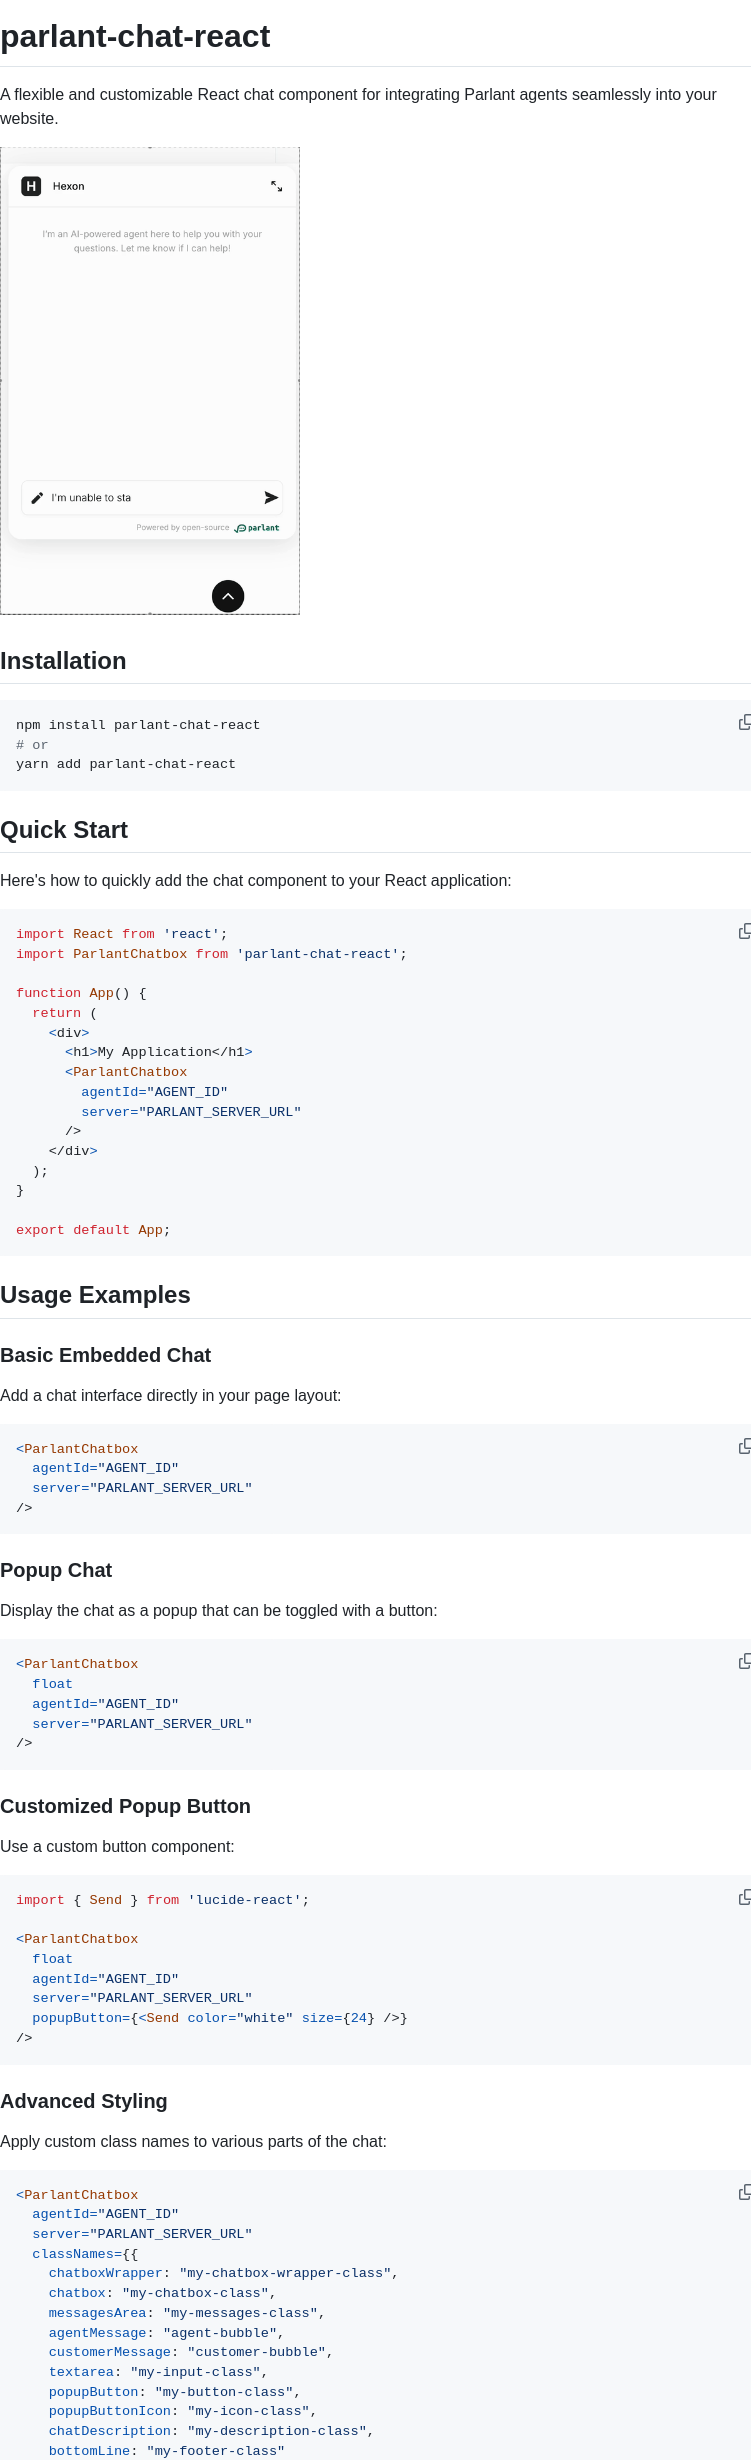Copy the Quick Start code snippet
This screenshot has height=2460, width=751.
(x=744, y=932)
